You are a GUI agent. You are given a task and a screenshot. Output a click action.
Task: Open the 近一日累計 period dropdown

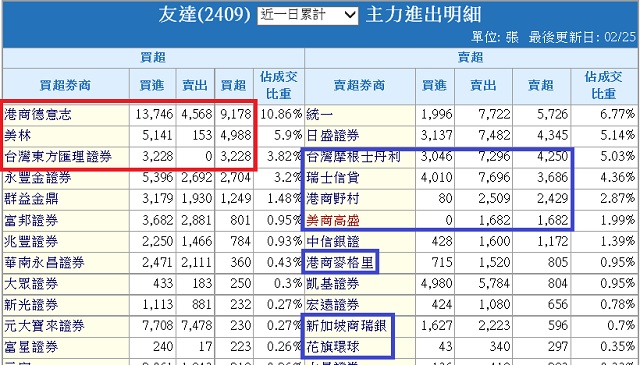tap(307, 16)
